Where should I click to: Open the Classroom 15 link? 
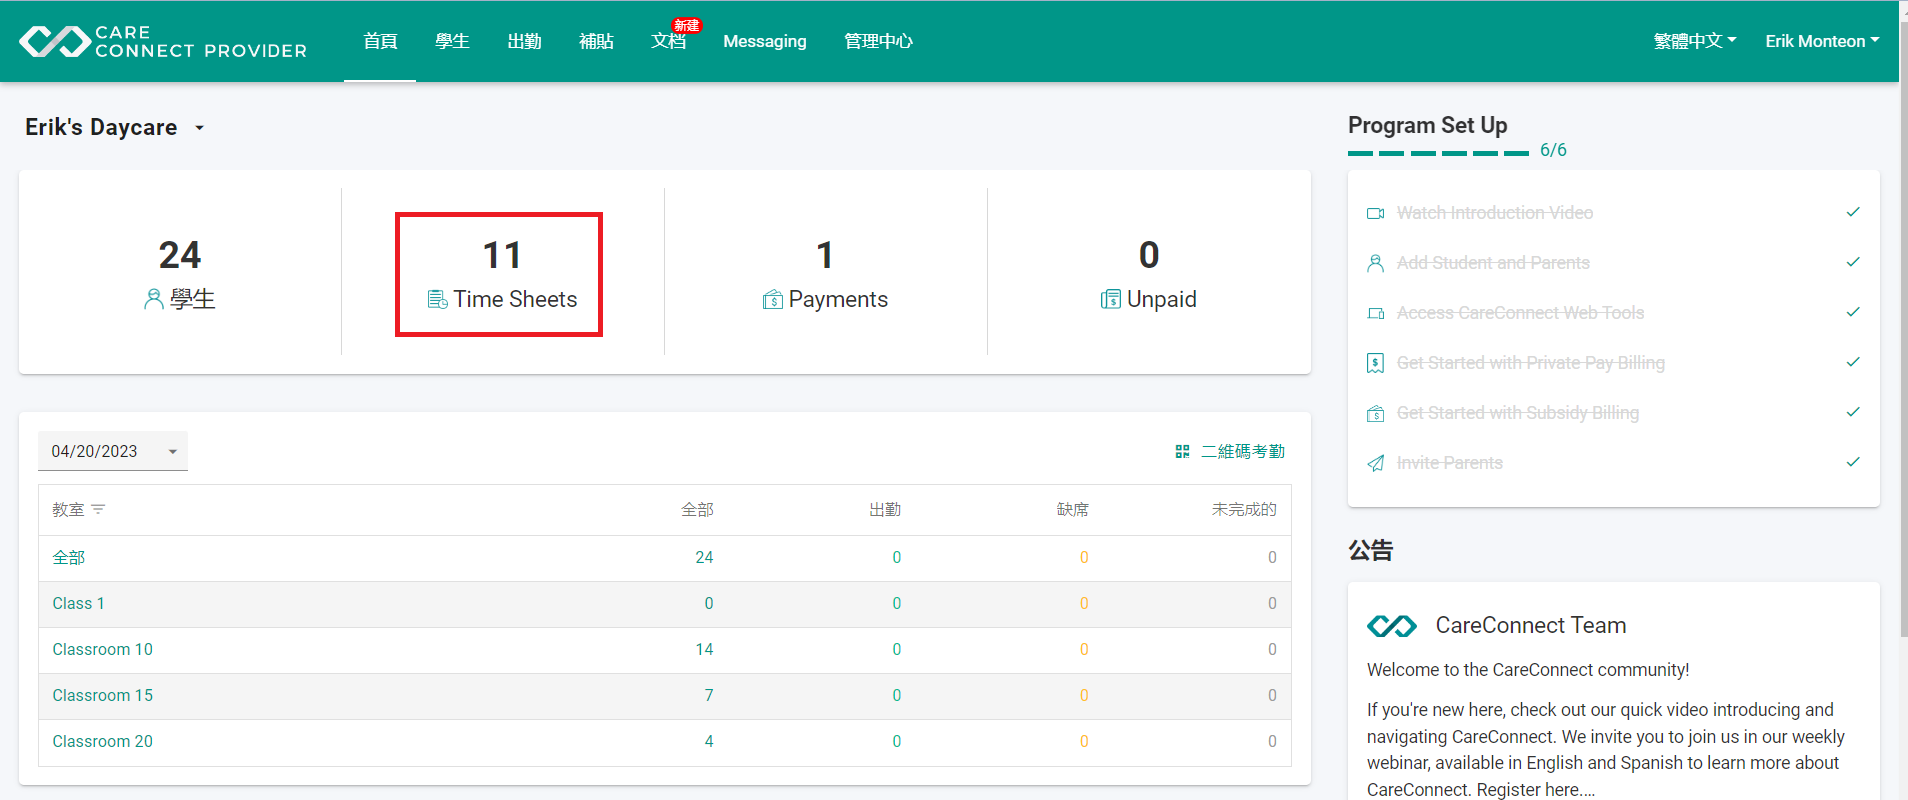102,696
